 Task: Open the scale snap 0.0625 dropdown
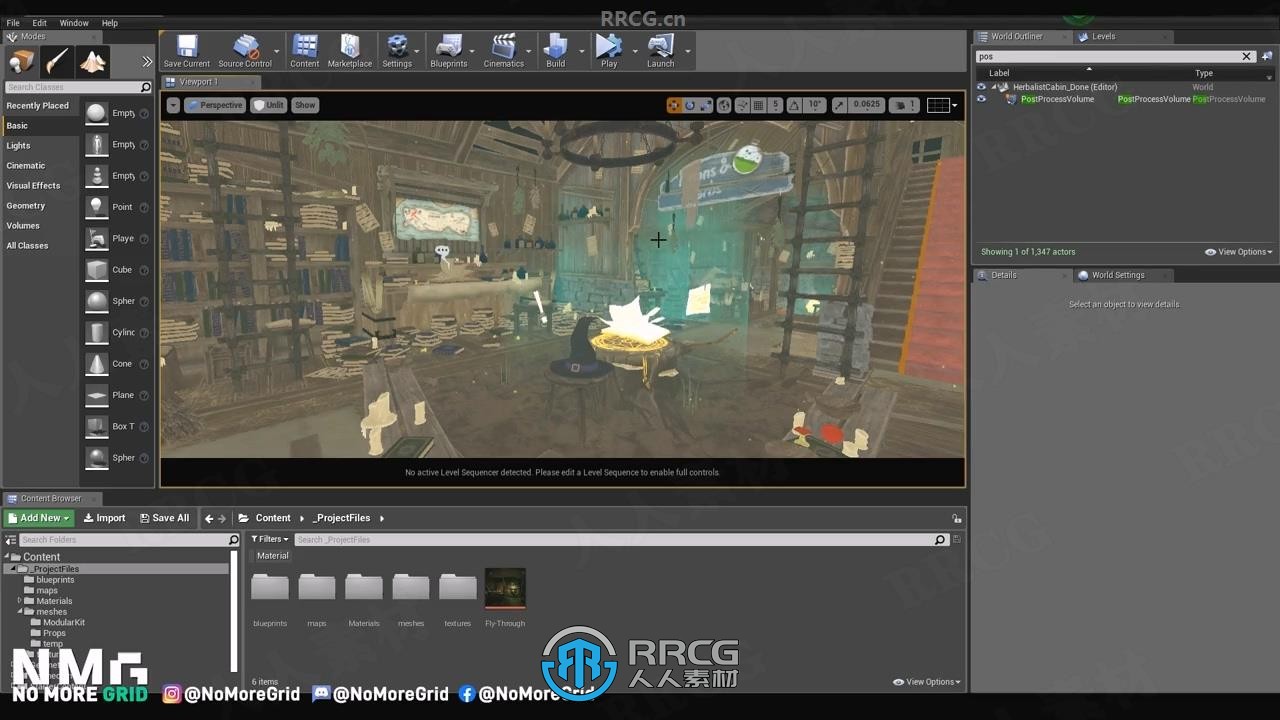pyautogui.click(x=867, y=105)
